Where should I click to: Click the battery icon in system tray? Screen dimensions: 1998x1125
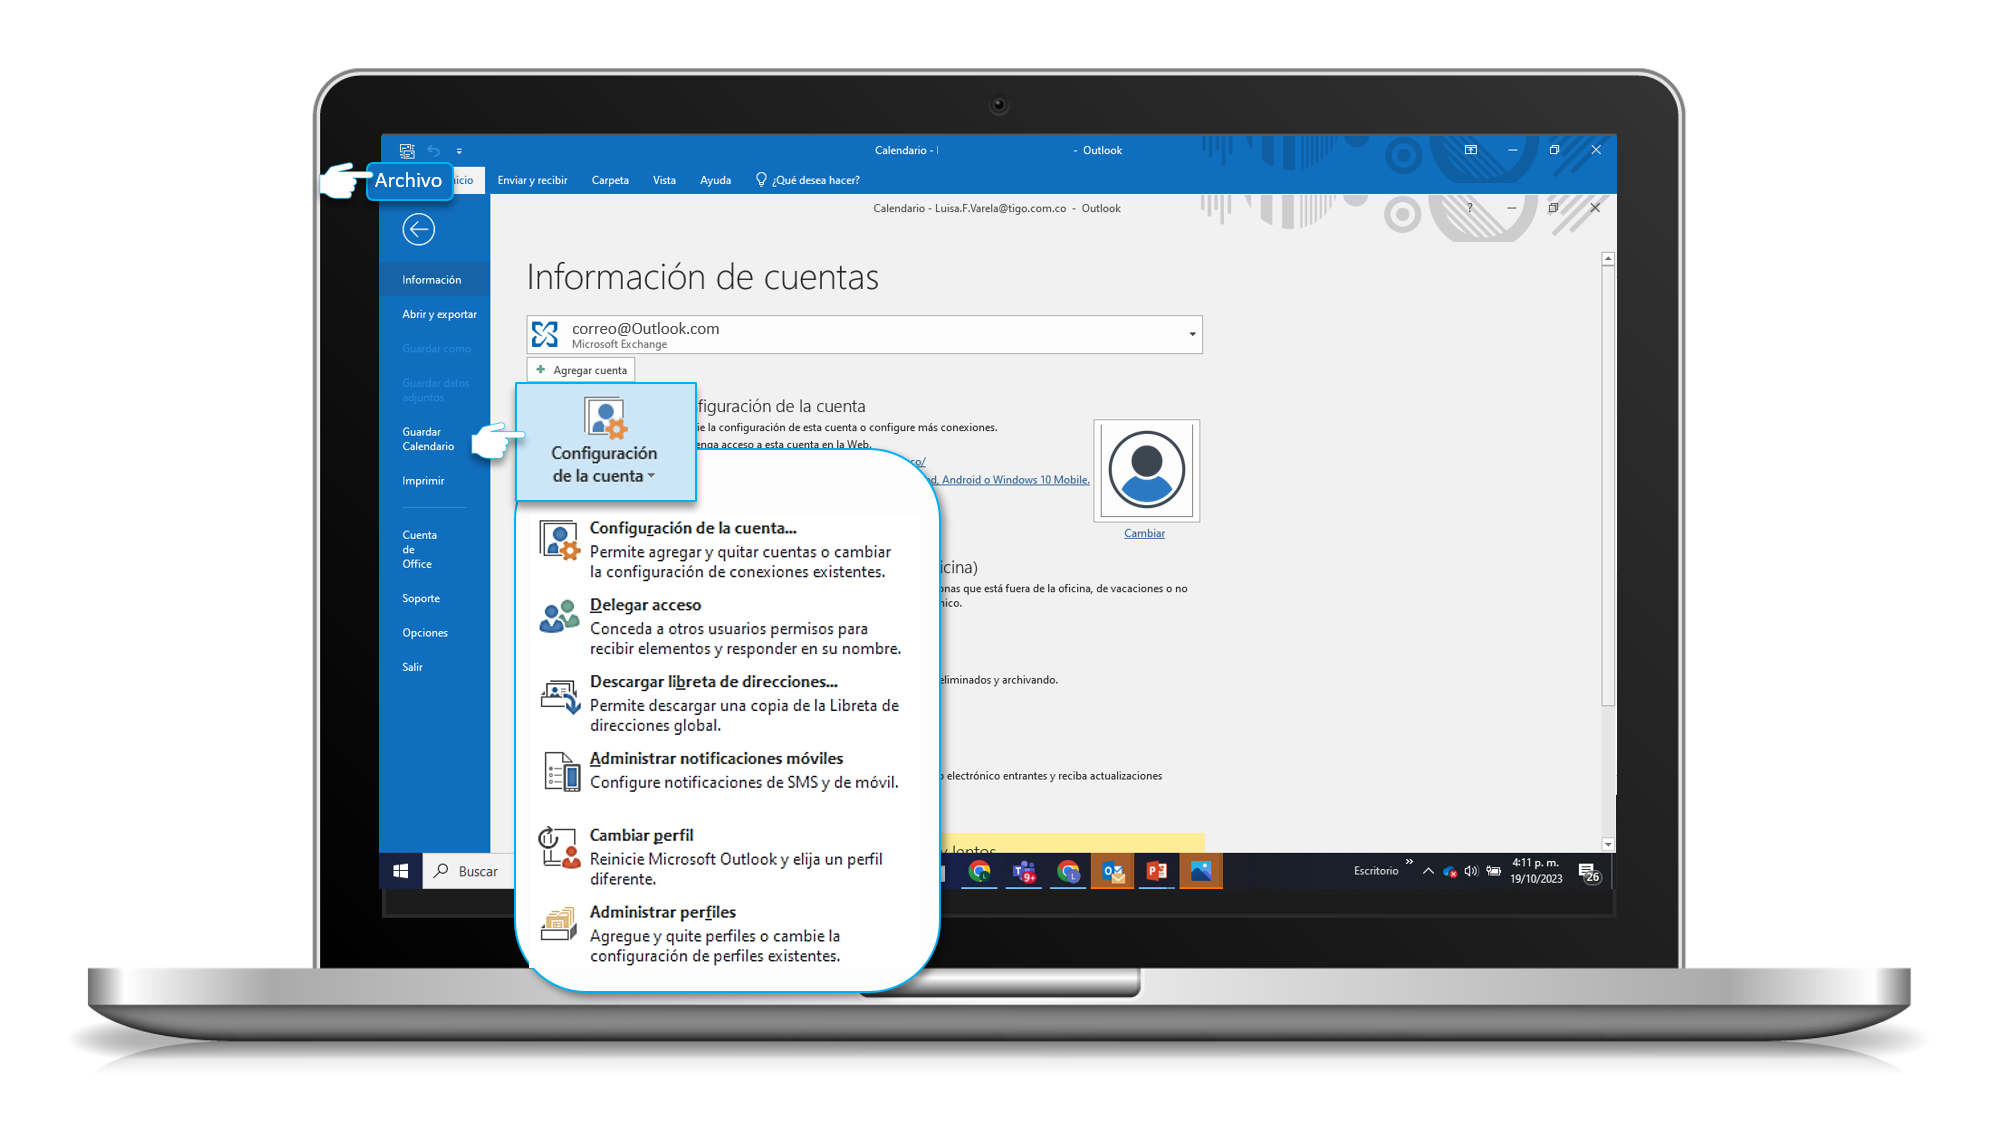click(x=1493, y=871)
